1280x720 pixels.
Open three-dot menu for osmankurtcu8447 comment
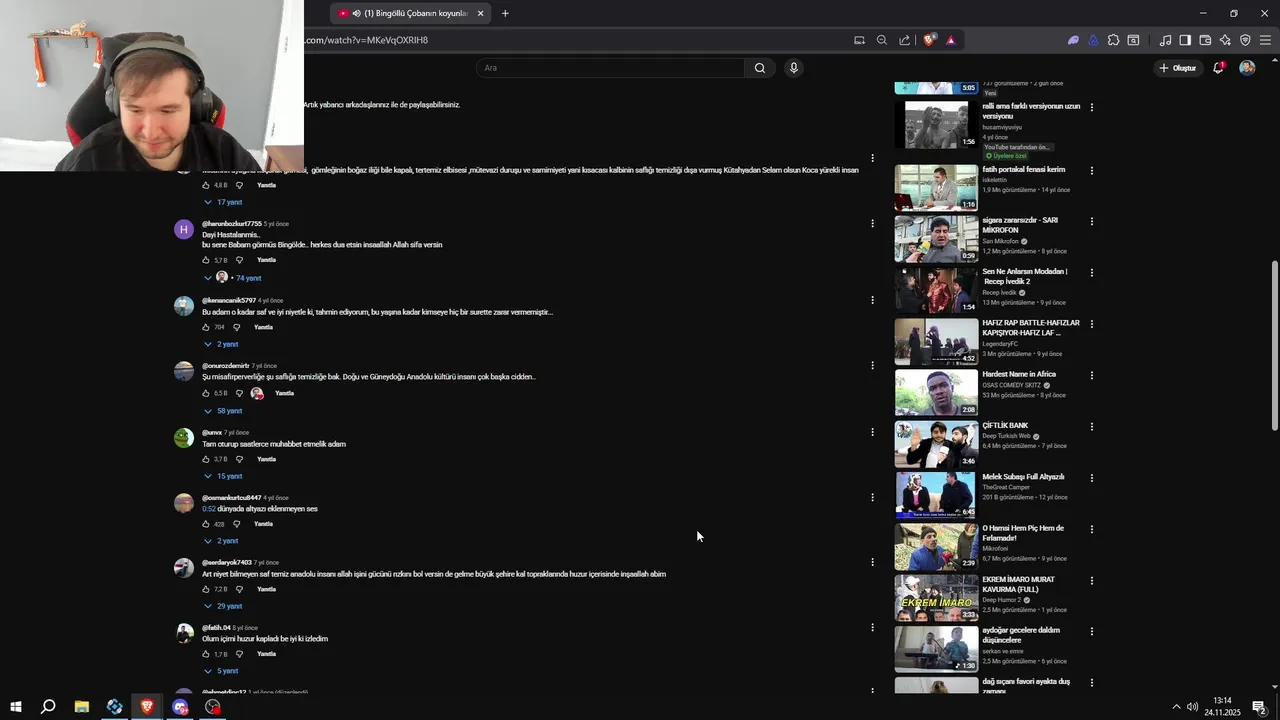pyautogui.click(x=872, y=497)
